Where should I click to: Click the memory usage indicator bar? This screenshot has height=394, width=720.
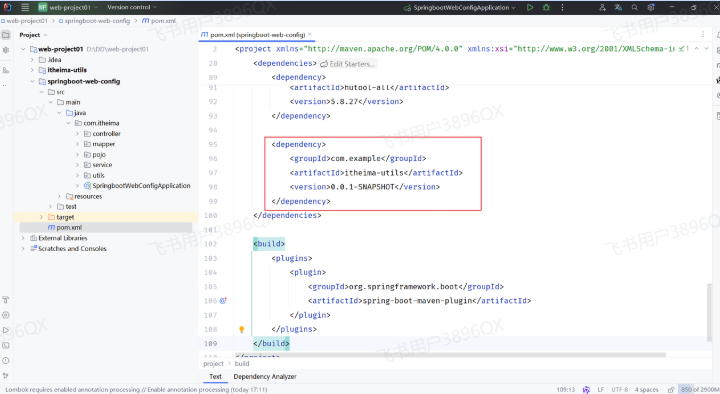pos(699,389)
